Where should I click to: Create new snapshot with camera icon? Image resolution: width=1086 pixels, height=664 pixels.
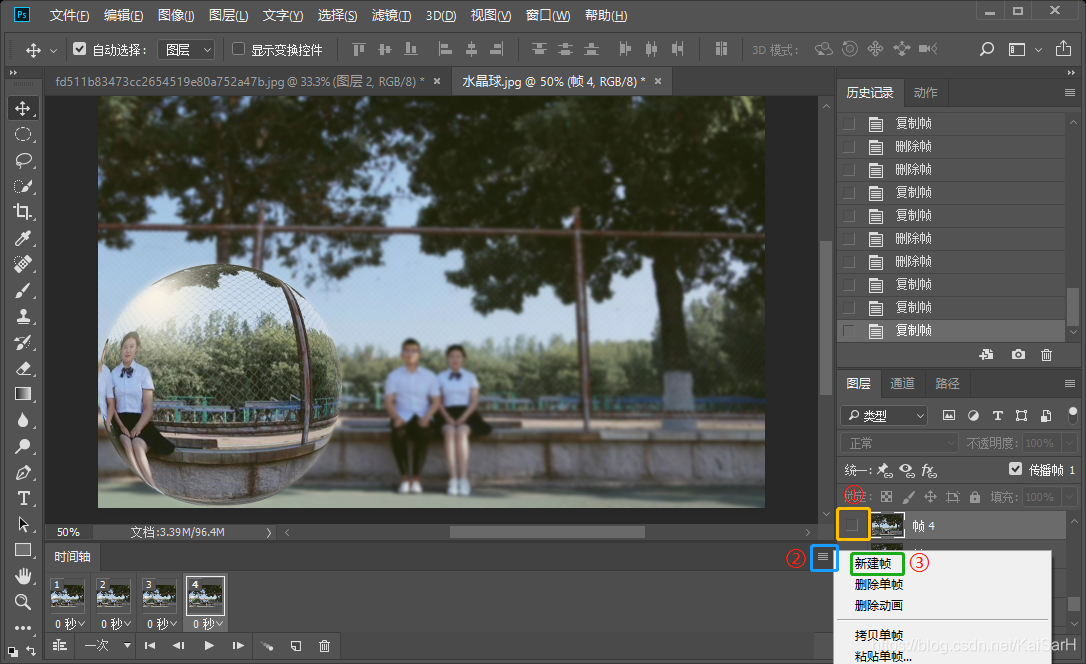(x=1017, y=355)
